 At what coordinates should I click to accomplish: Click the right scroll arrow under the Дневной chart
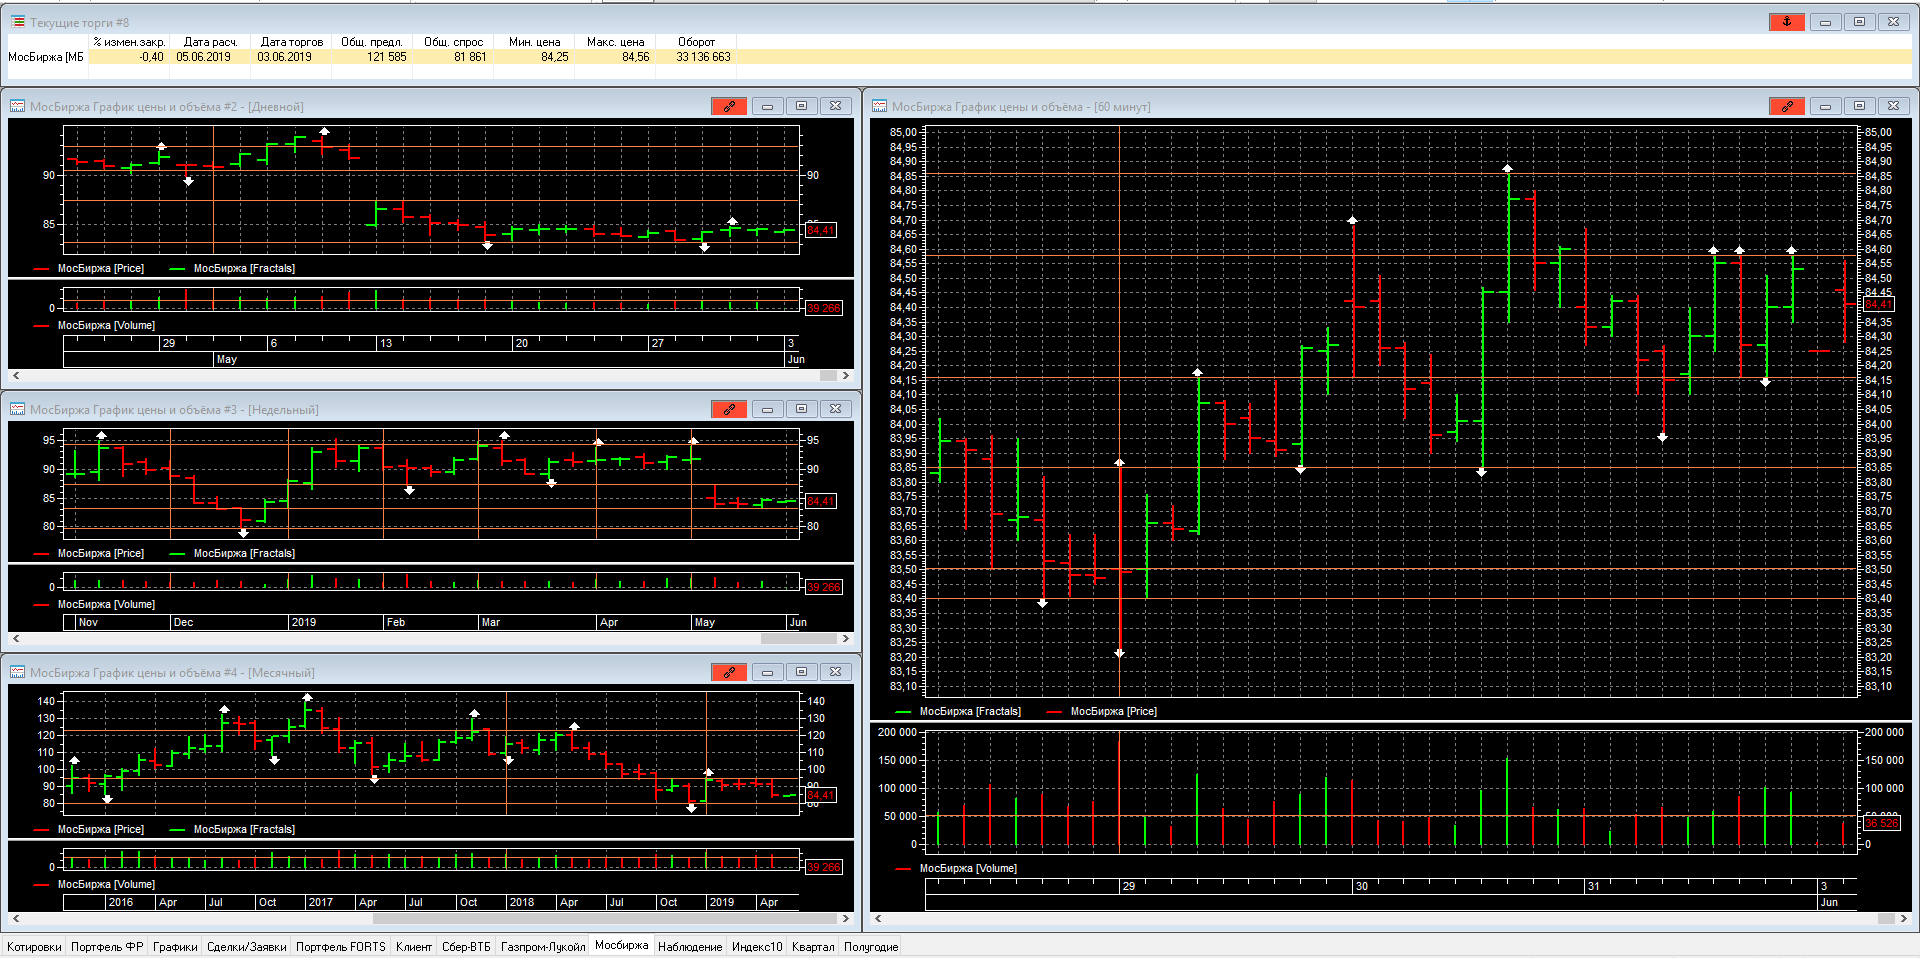tap(846, 376)
